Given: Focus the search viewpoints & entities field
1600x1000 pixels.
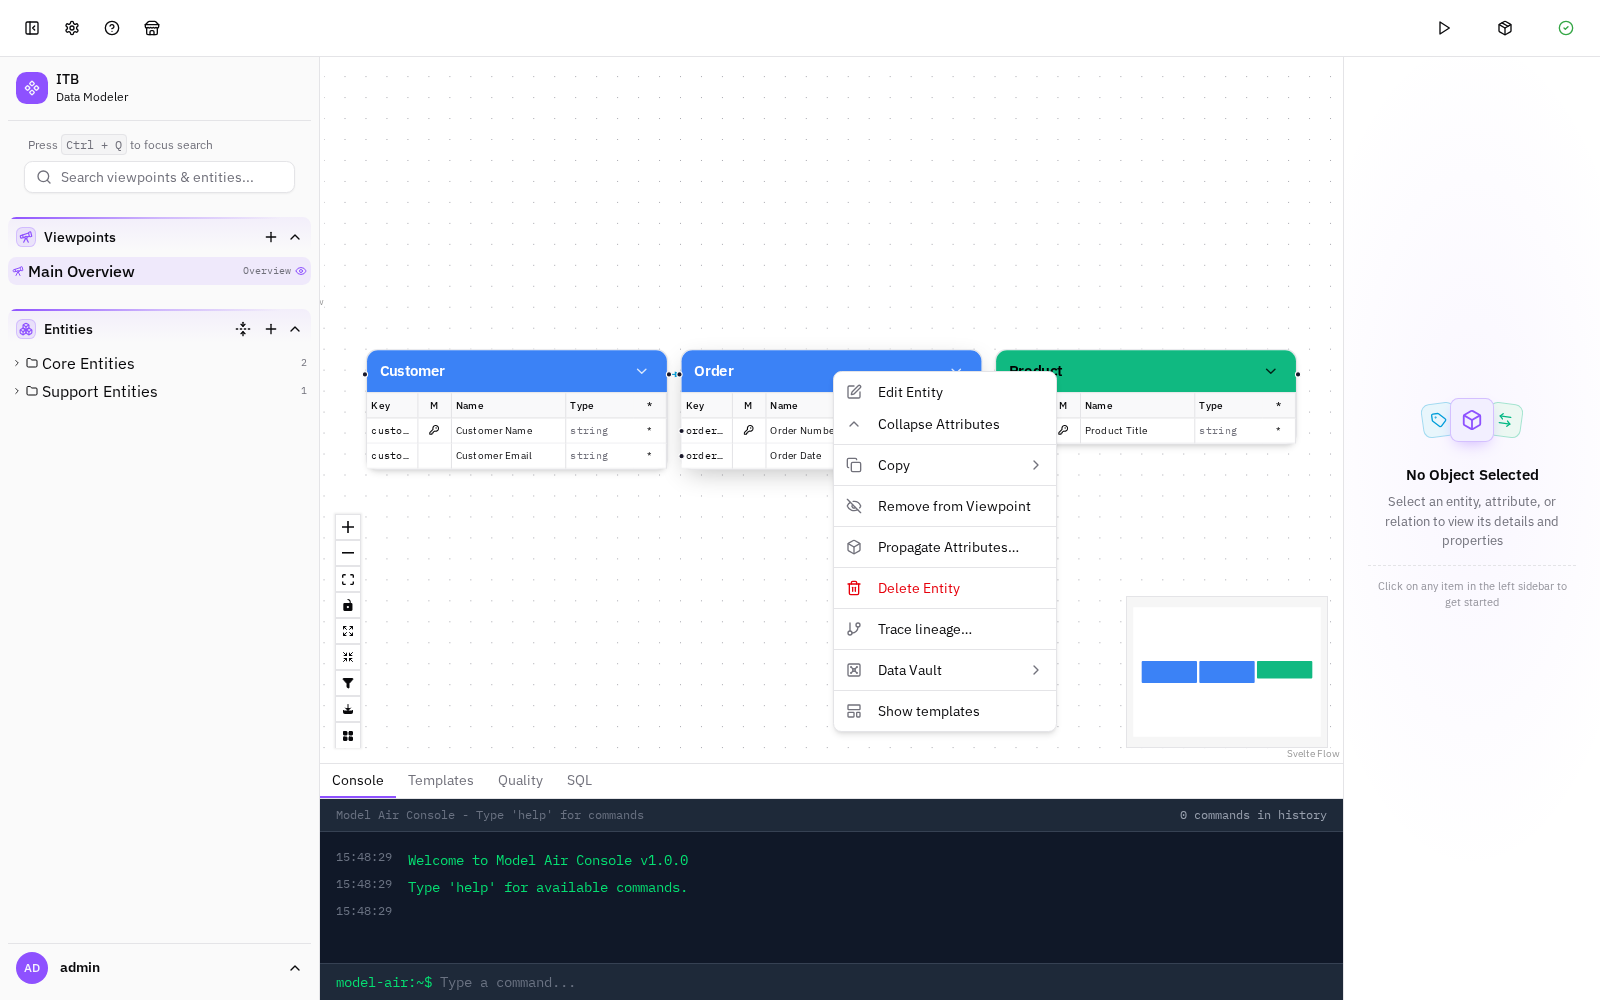Looking at the screenshot, I should click(x=159, y=177).
